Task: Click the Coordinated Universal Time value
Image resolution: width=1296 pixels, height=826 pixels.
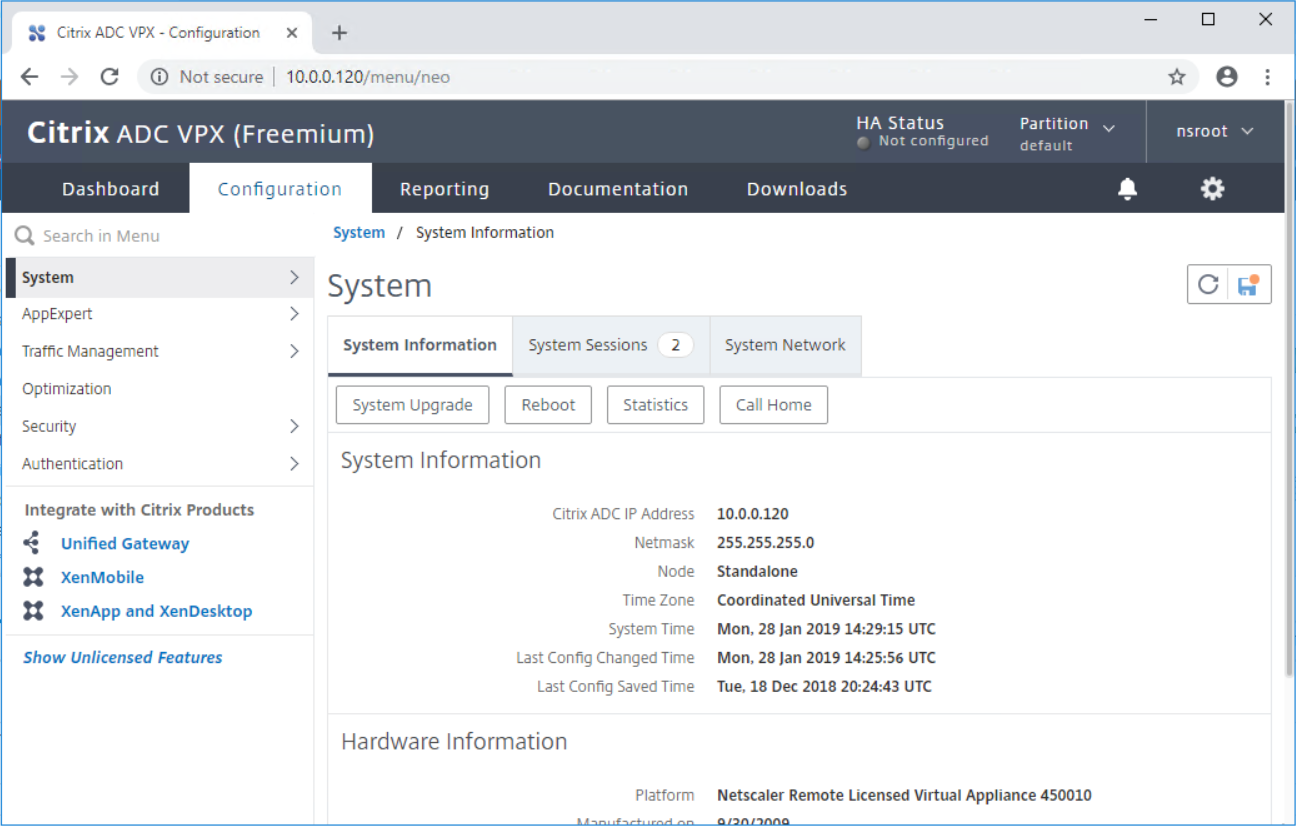Action: click(x=816, y=600)
